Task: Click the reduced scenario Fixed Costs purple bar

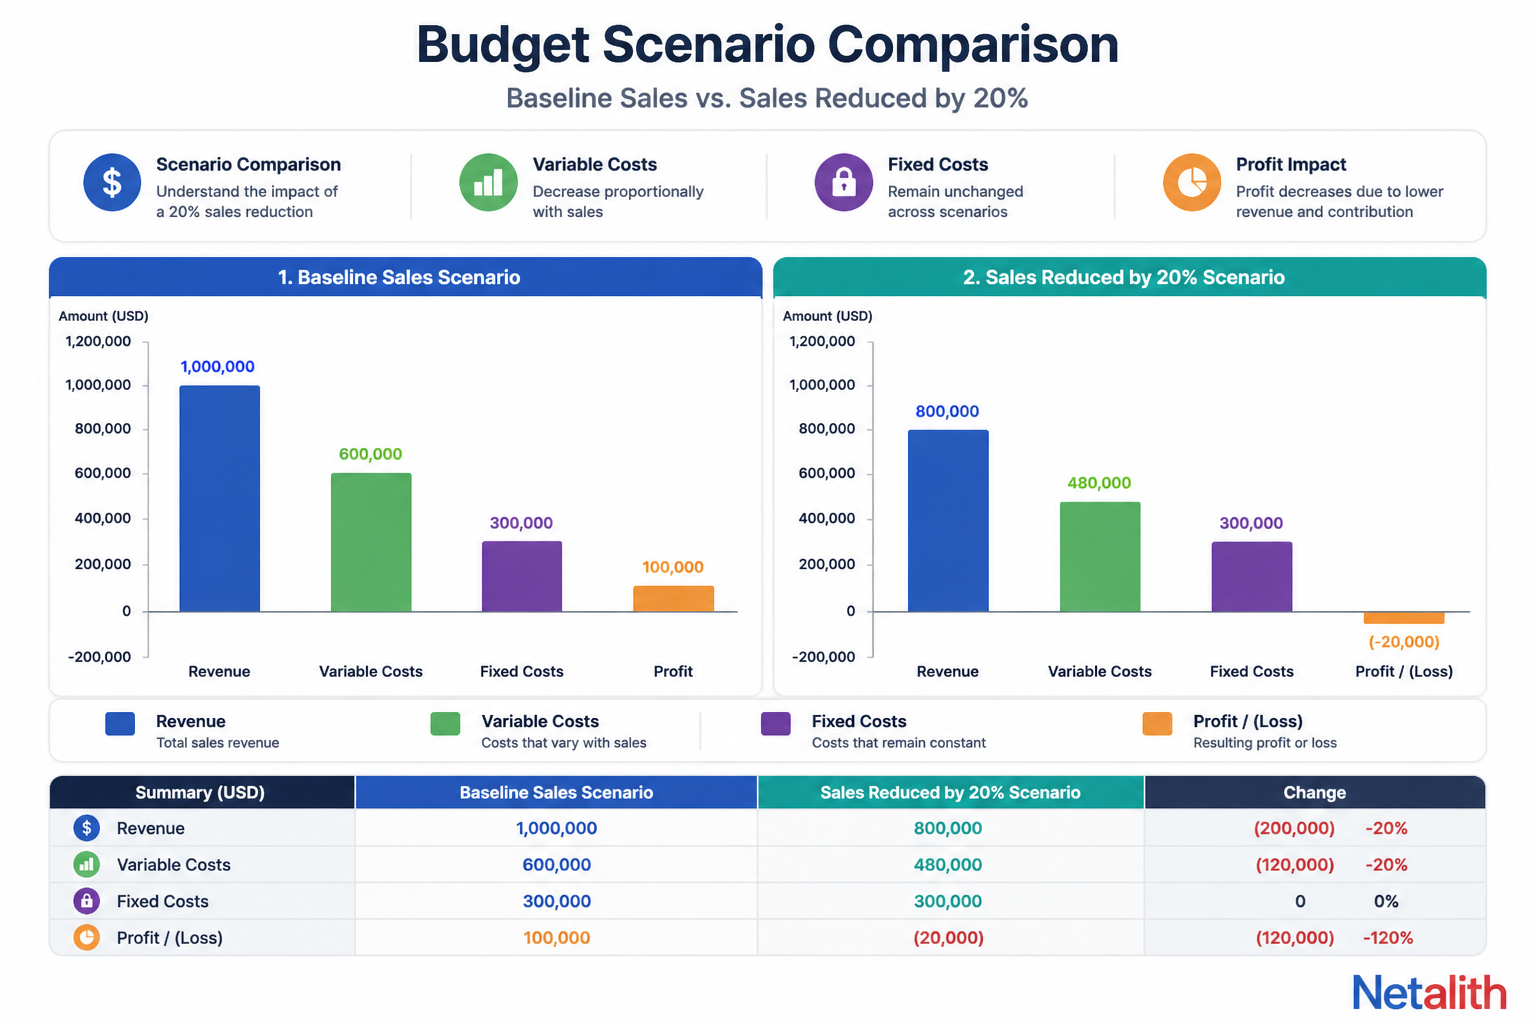Action: pos(1252,576)
